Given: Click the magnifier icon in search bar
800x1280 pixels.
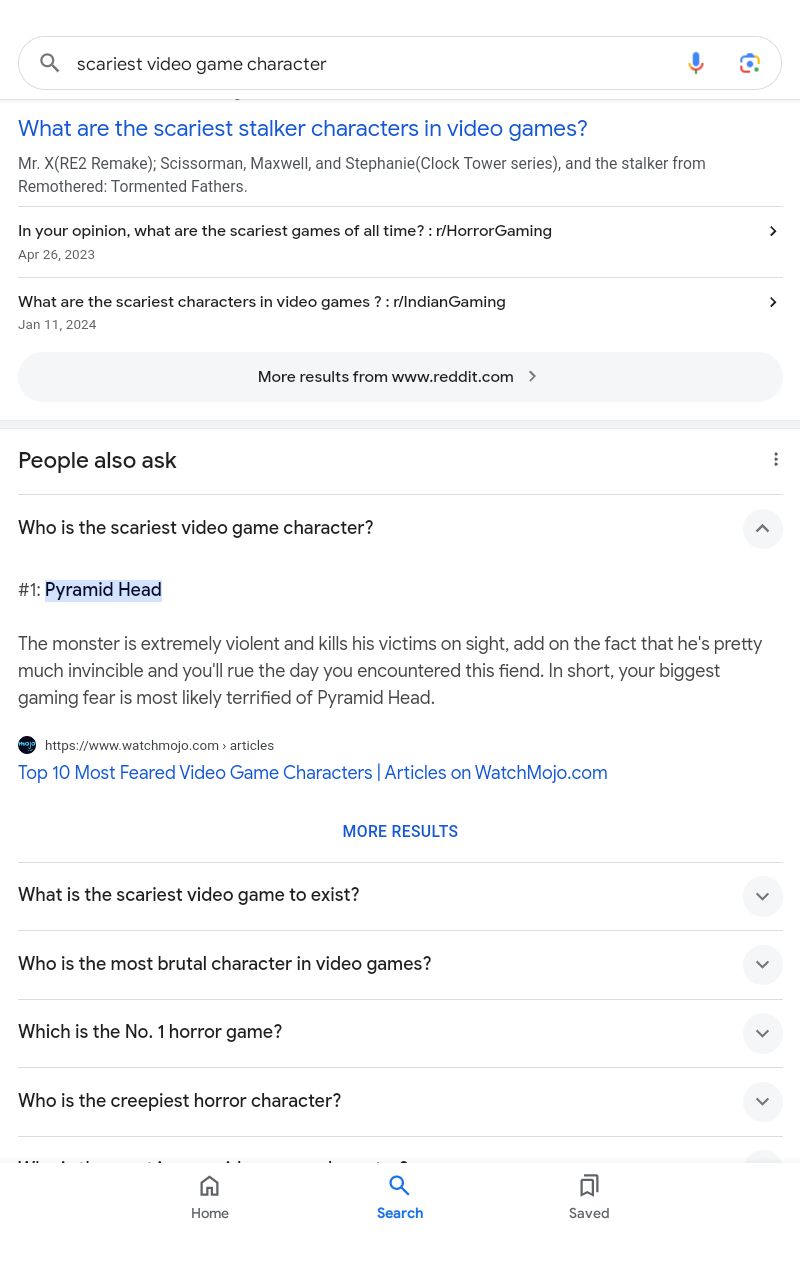Looking at the screenshot, I should tap(50, 63).
